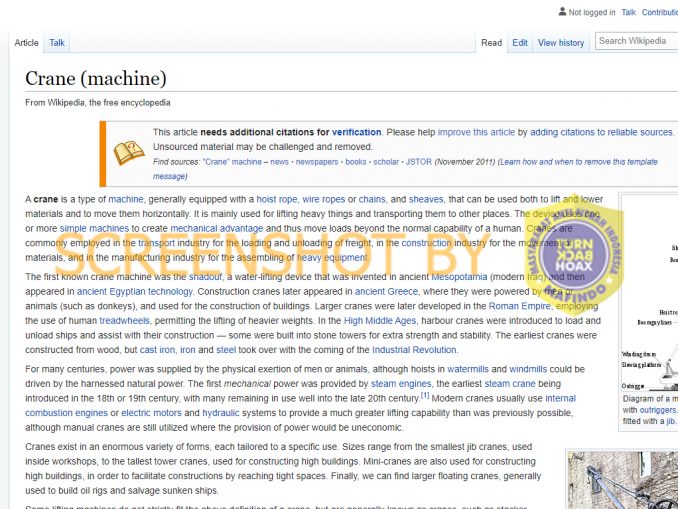The image size is (678, 509).
Task: Follow the windmills link
Action: point(528,369)
